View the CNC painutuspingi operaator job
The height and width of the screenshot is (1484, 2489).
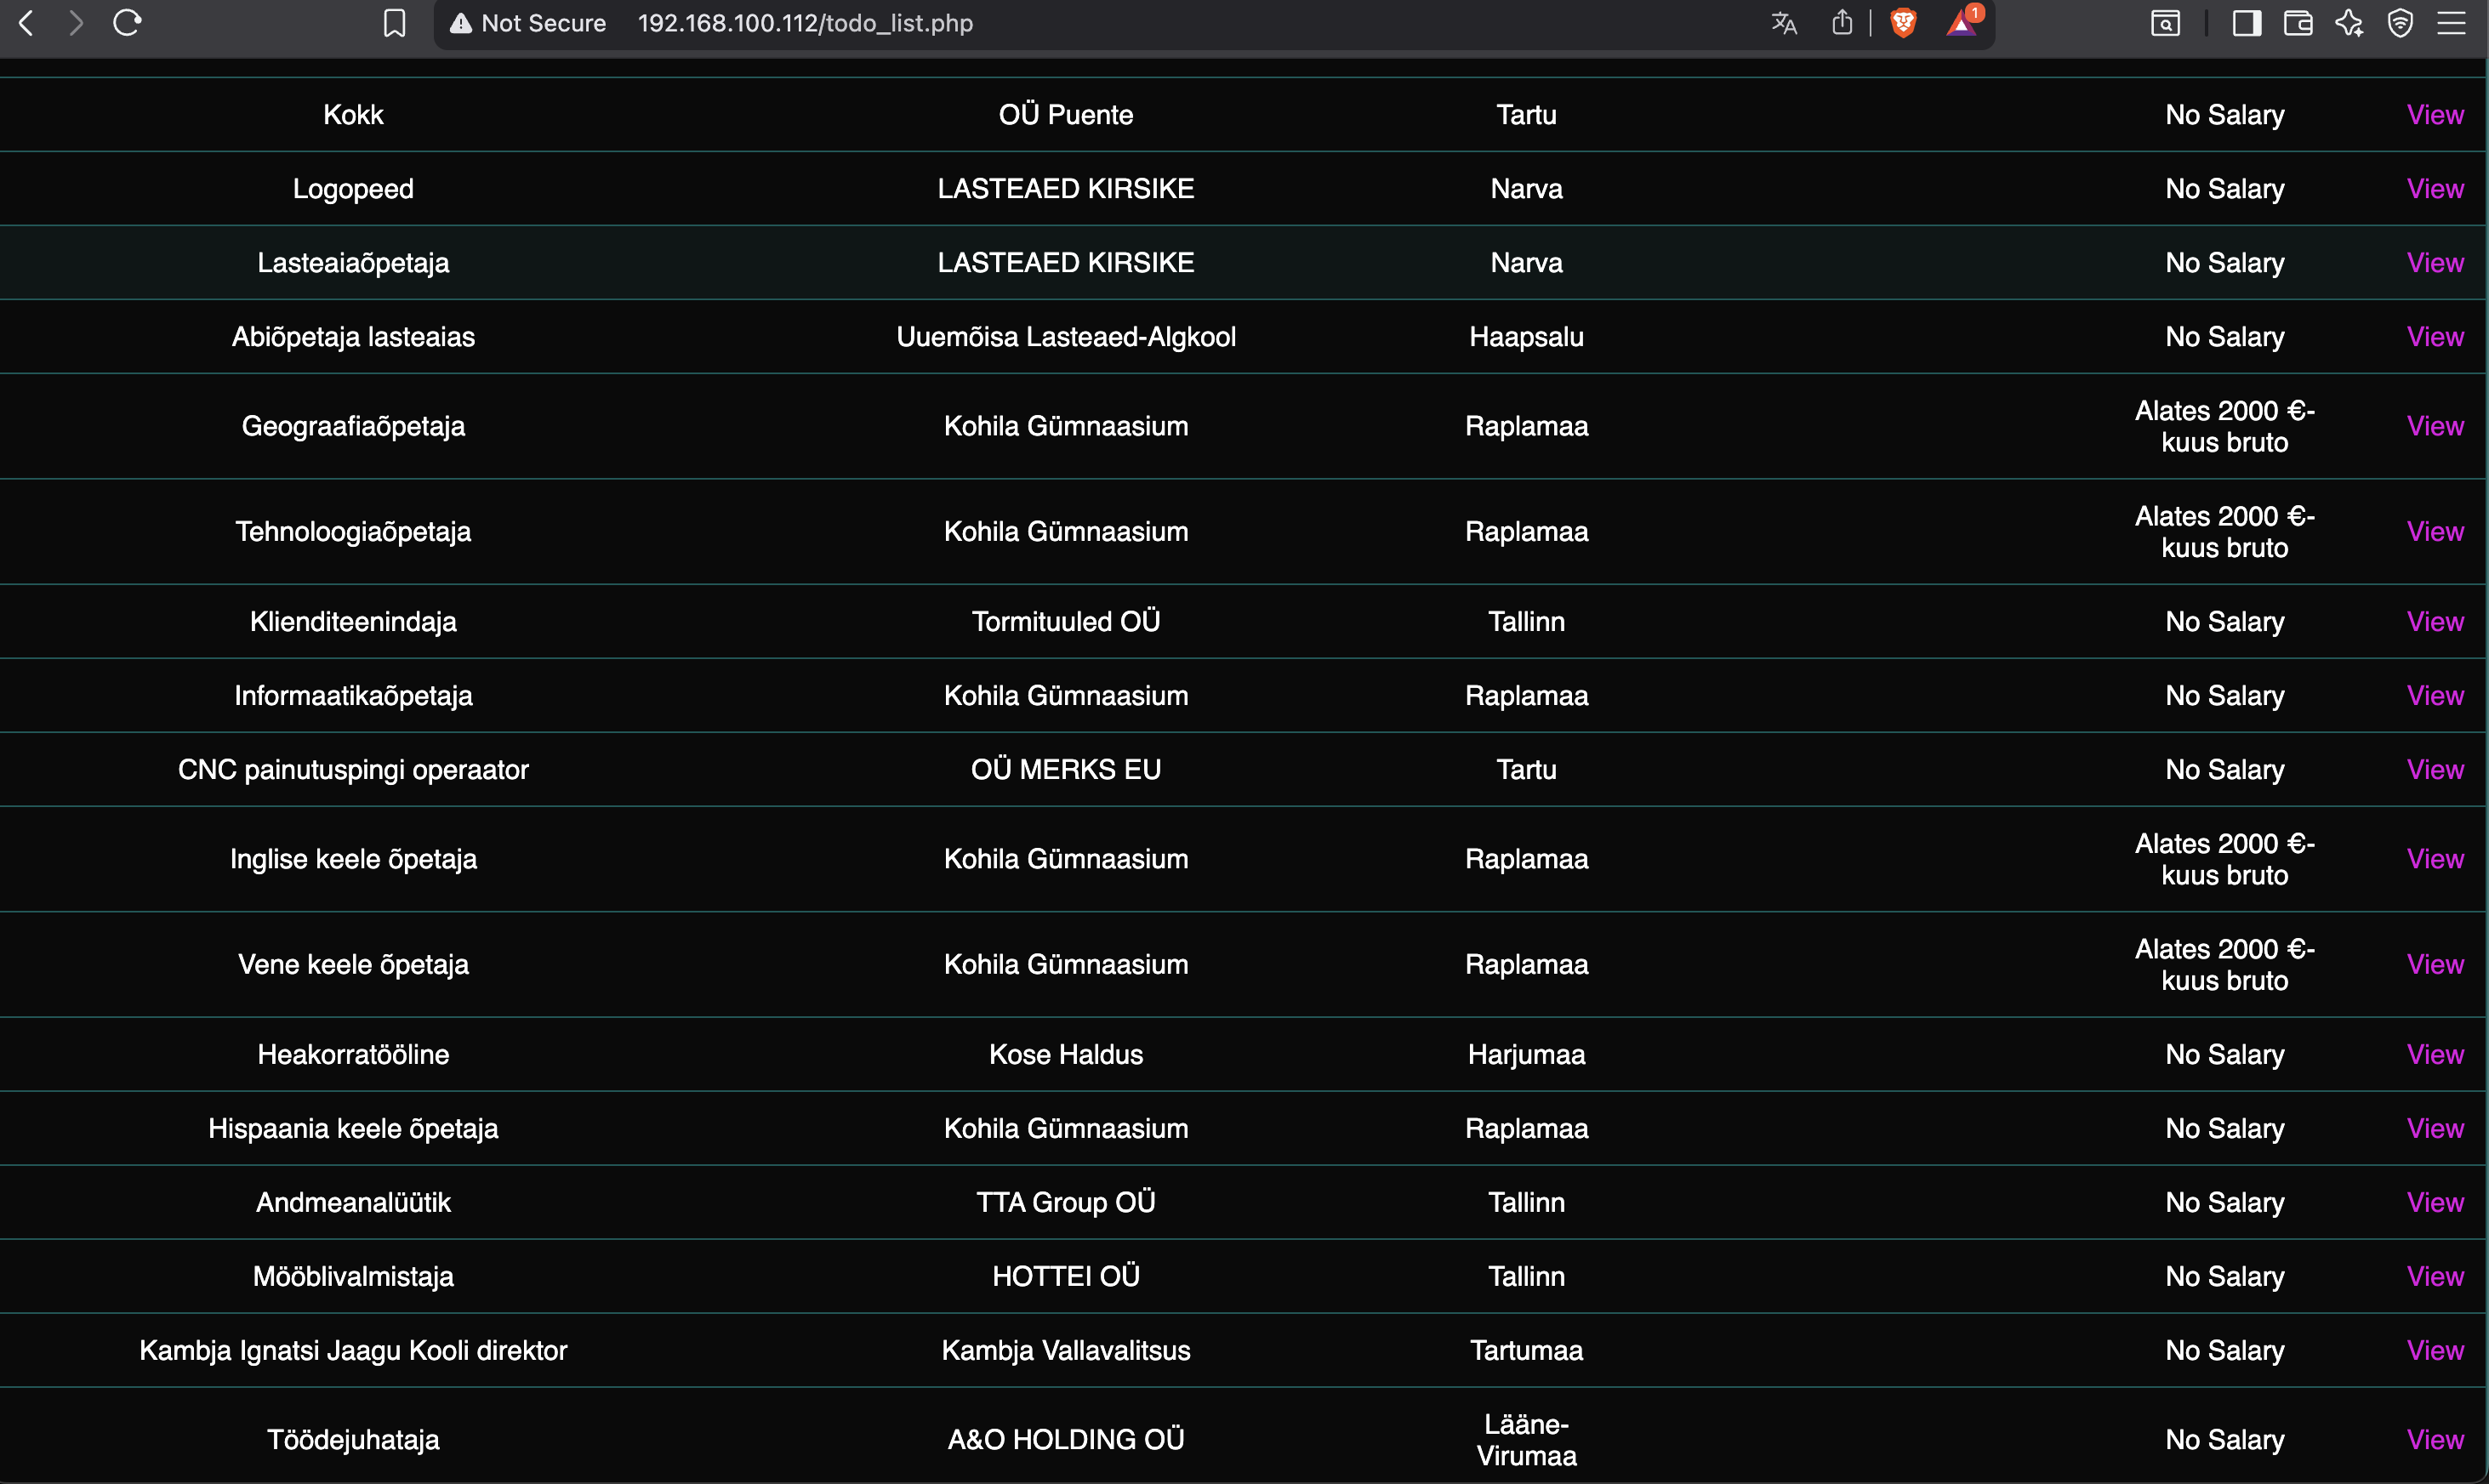2435,770
